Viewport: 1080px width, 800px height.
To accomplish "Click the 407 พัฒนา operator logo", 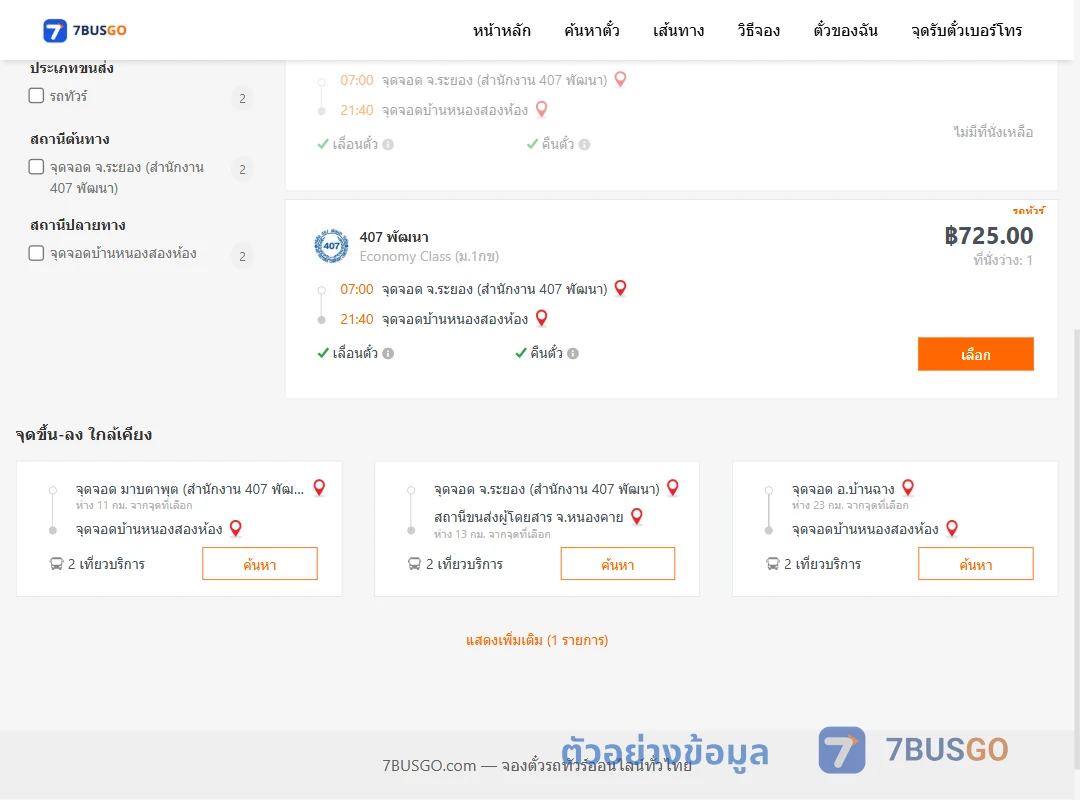I will 331,246.
